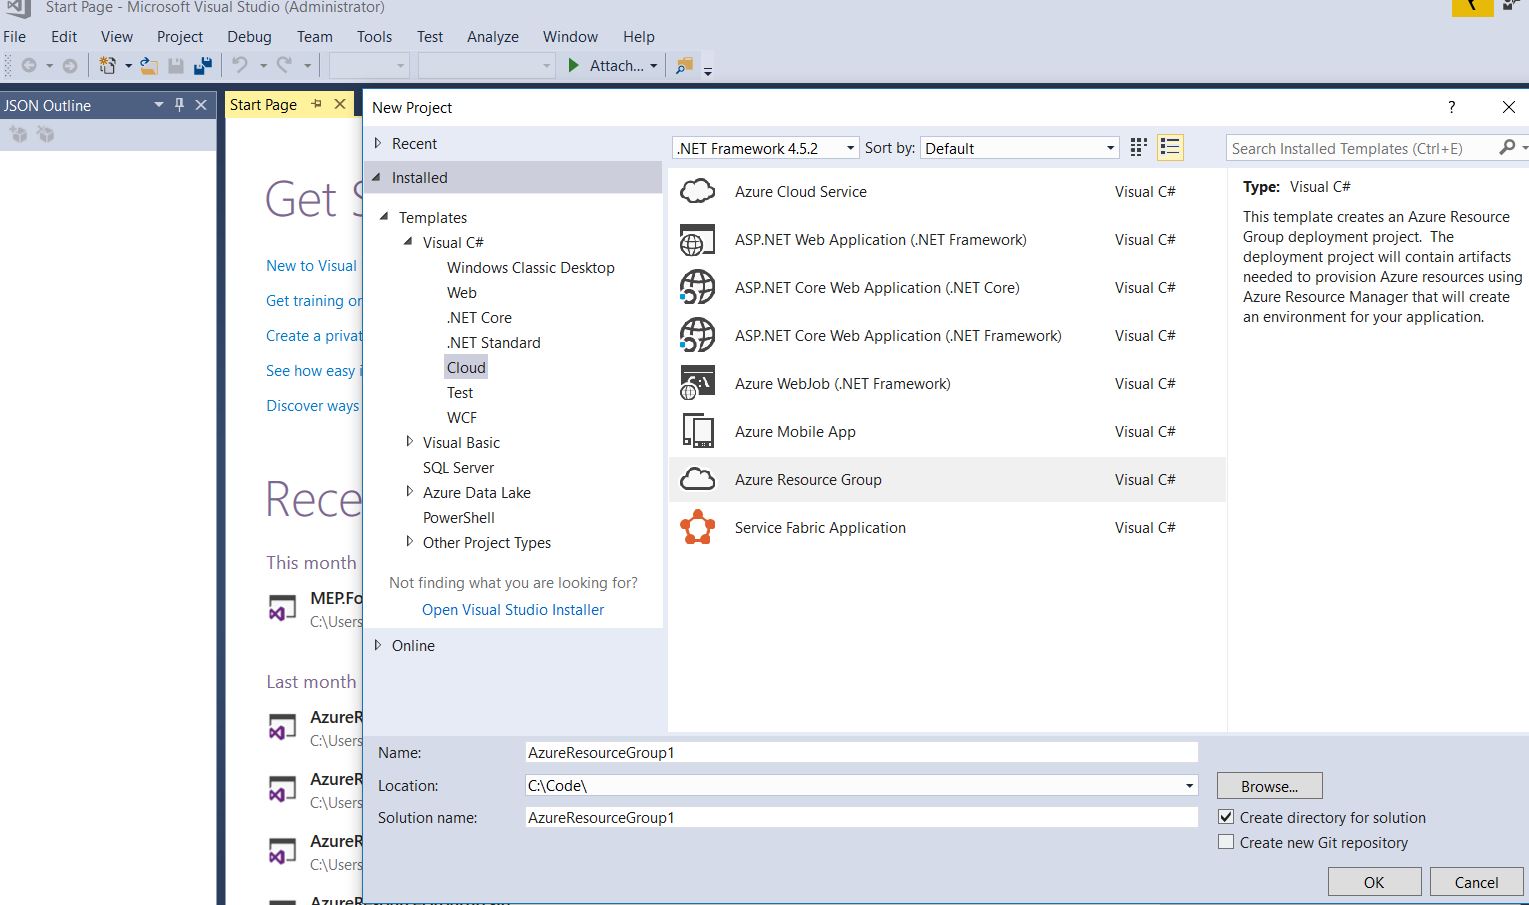The image size is (1529, 905).
Task: Open the .NET Framework 4.5.2 version dropdown
Action: 766,148
